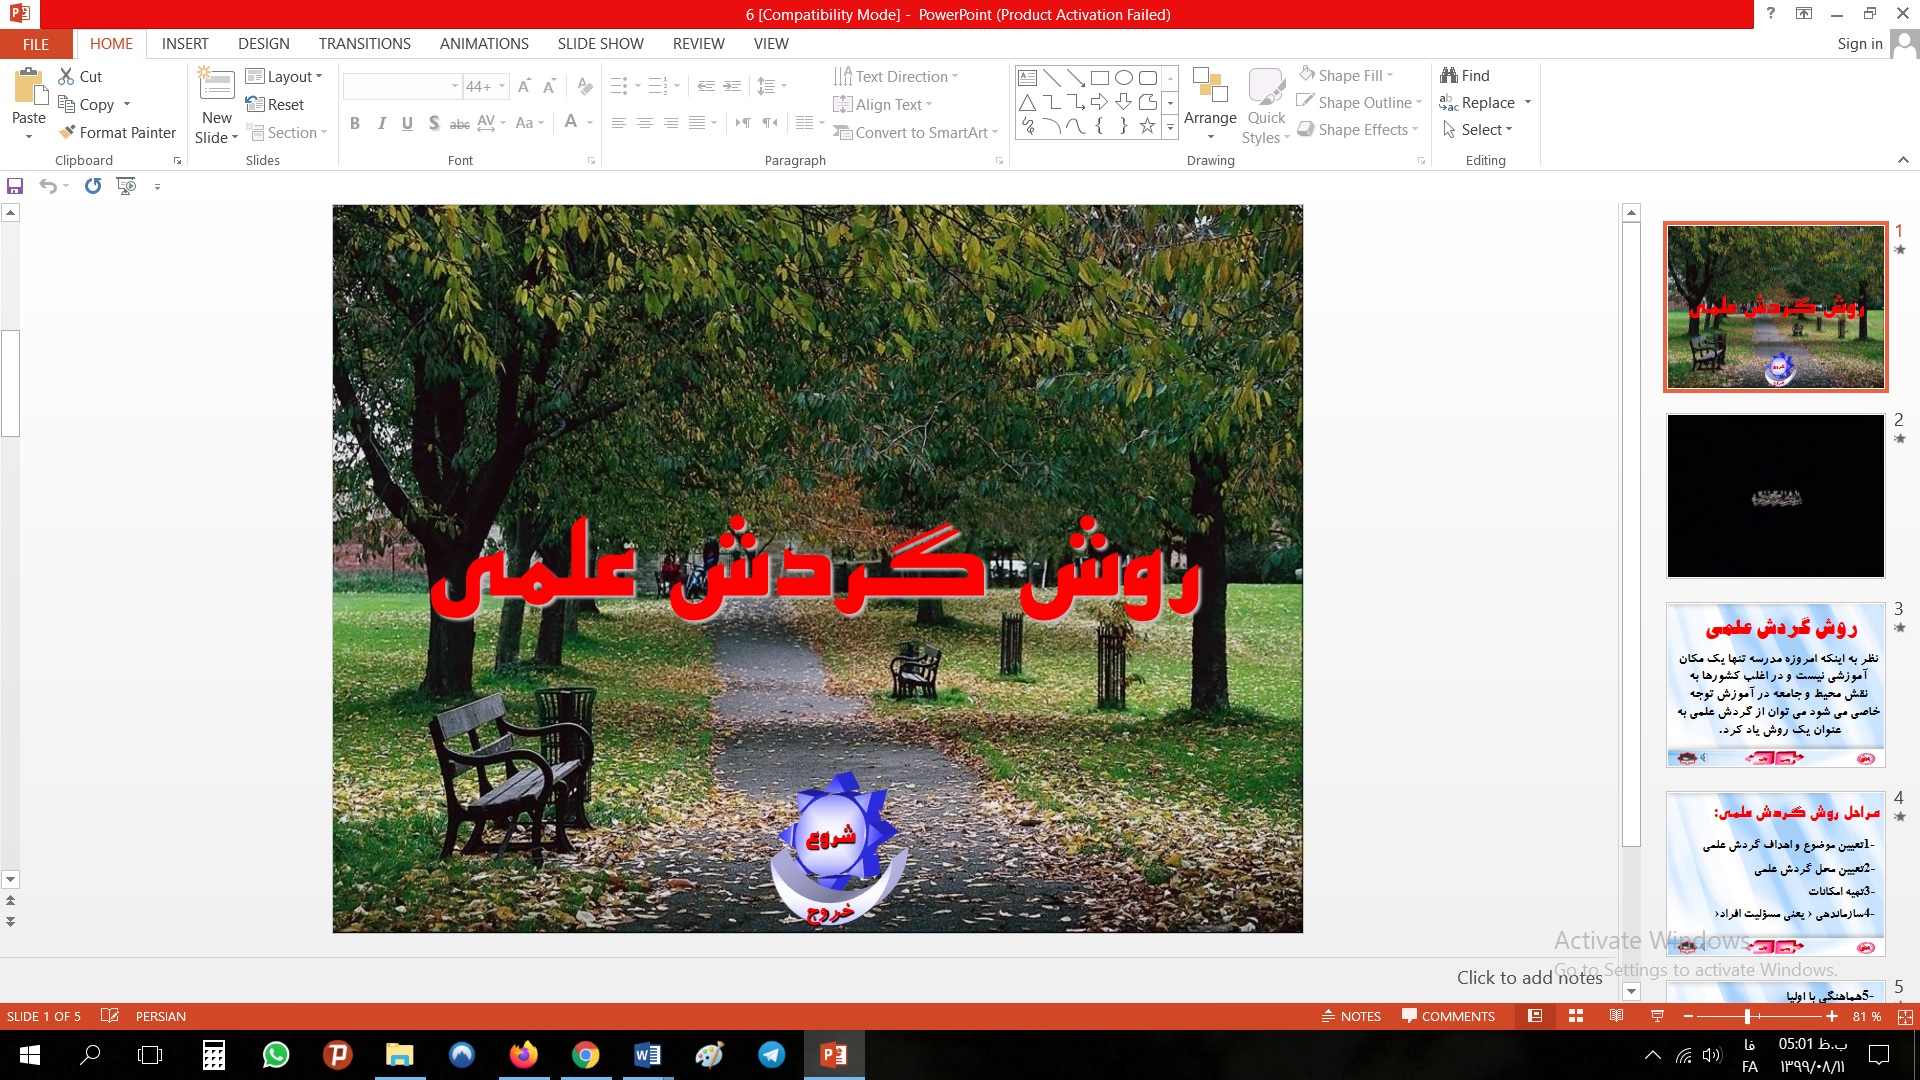This screenshot has width=1920, height=1080.
Task: Click the zoom slider handle
Action: click(1747, 1016)
